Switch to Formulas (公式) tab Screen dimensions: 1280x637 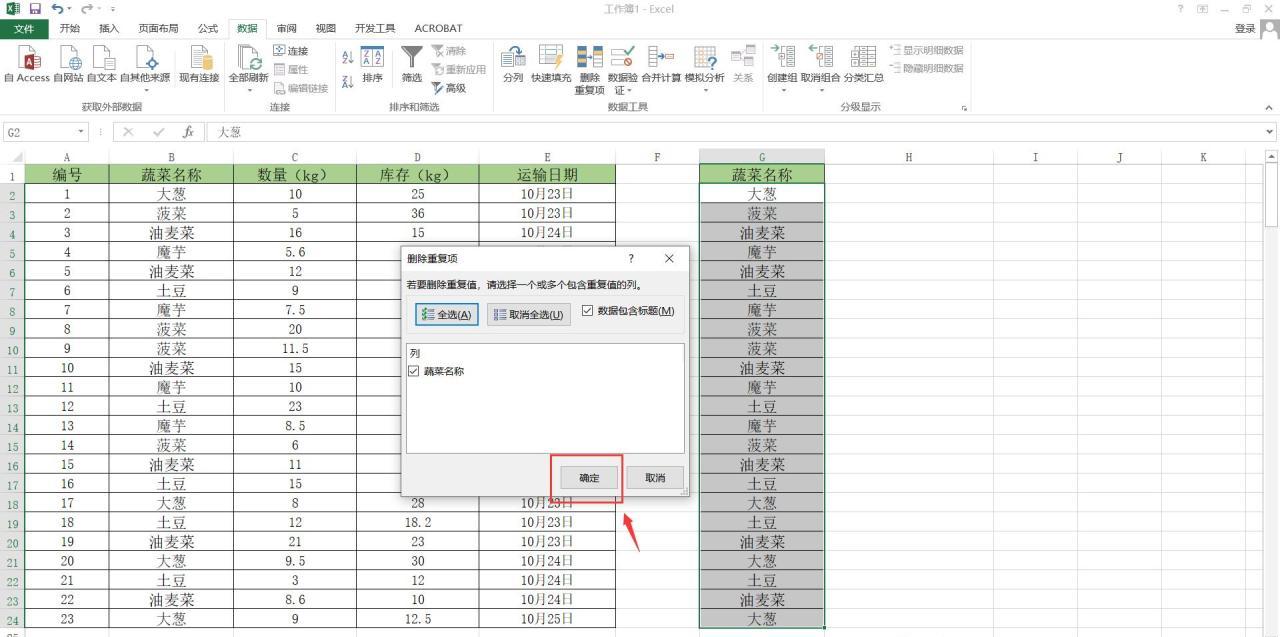[x=208, y=28]
